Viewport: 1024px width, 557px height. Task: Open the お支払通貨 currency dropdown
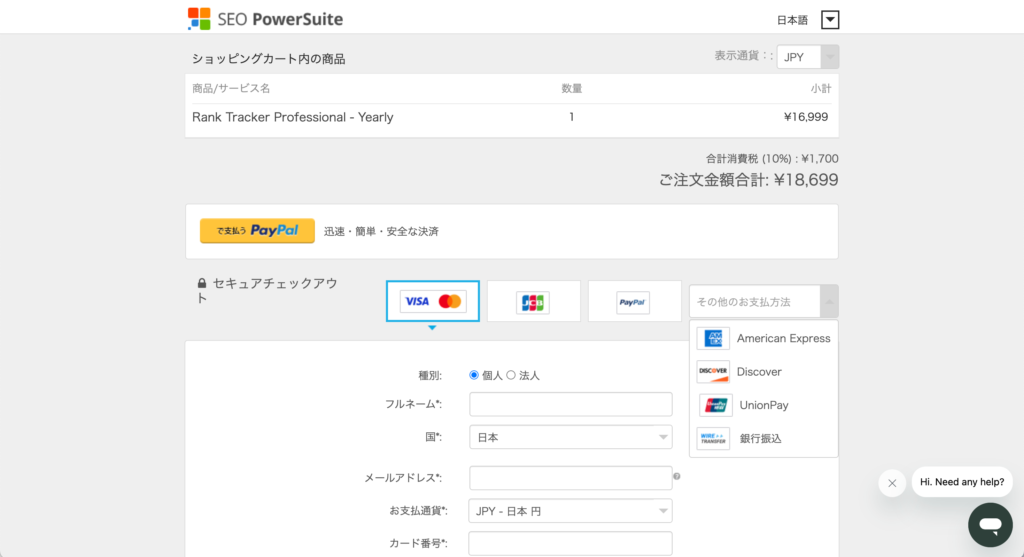pyautogui.click(x=570, y=511)
